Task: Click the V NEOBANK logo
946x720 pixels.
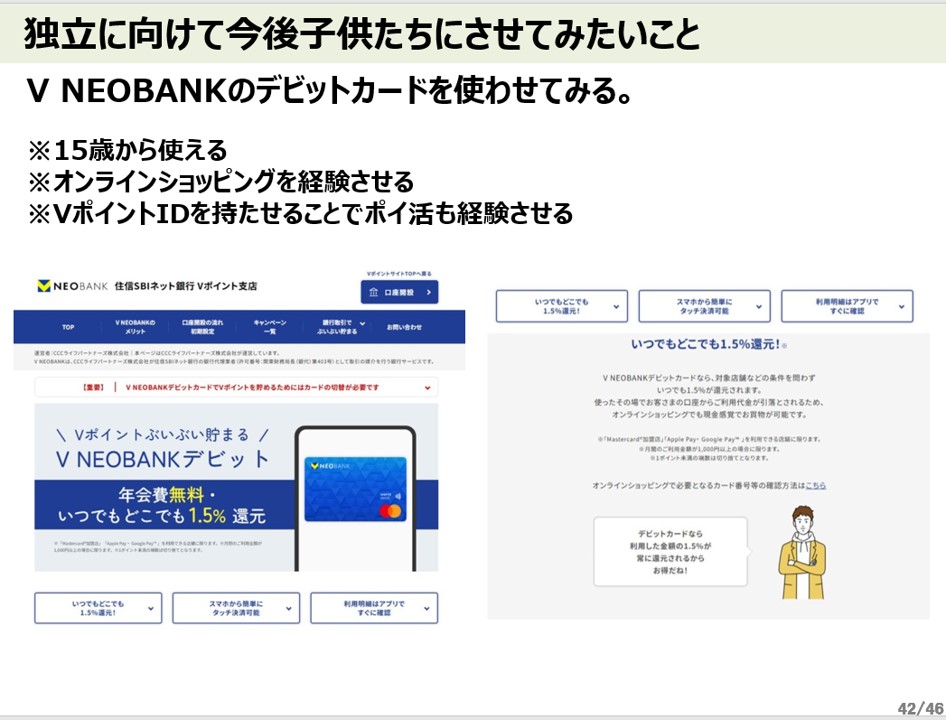Action: tap(72, 286)
